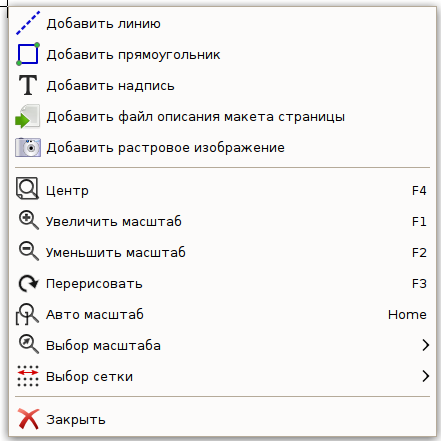Click the zoom out minus magnifier icon

pyautogui.click(x=28, y=251)
